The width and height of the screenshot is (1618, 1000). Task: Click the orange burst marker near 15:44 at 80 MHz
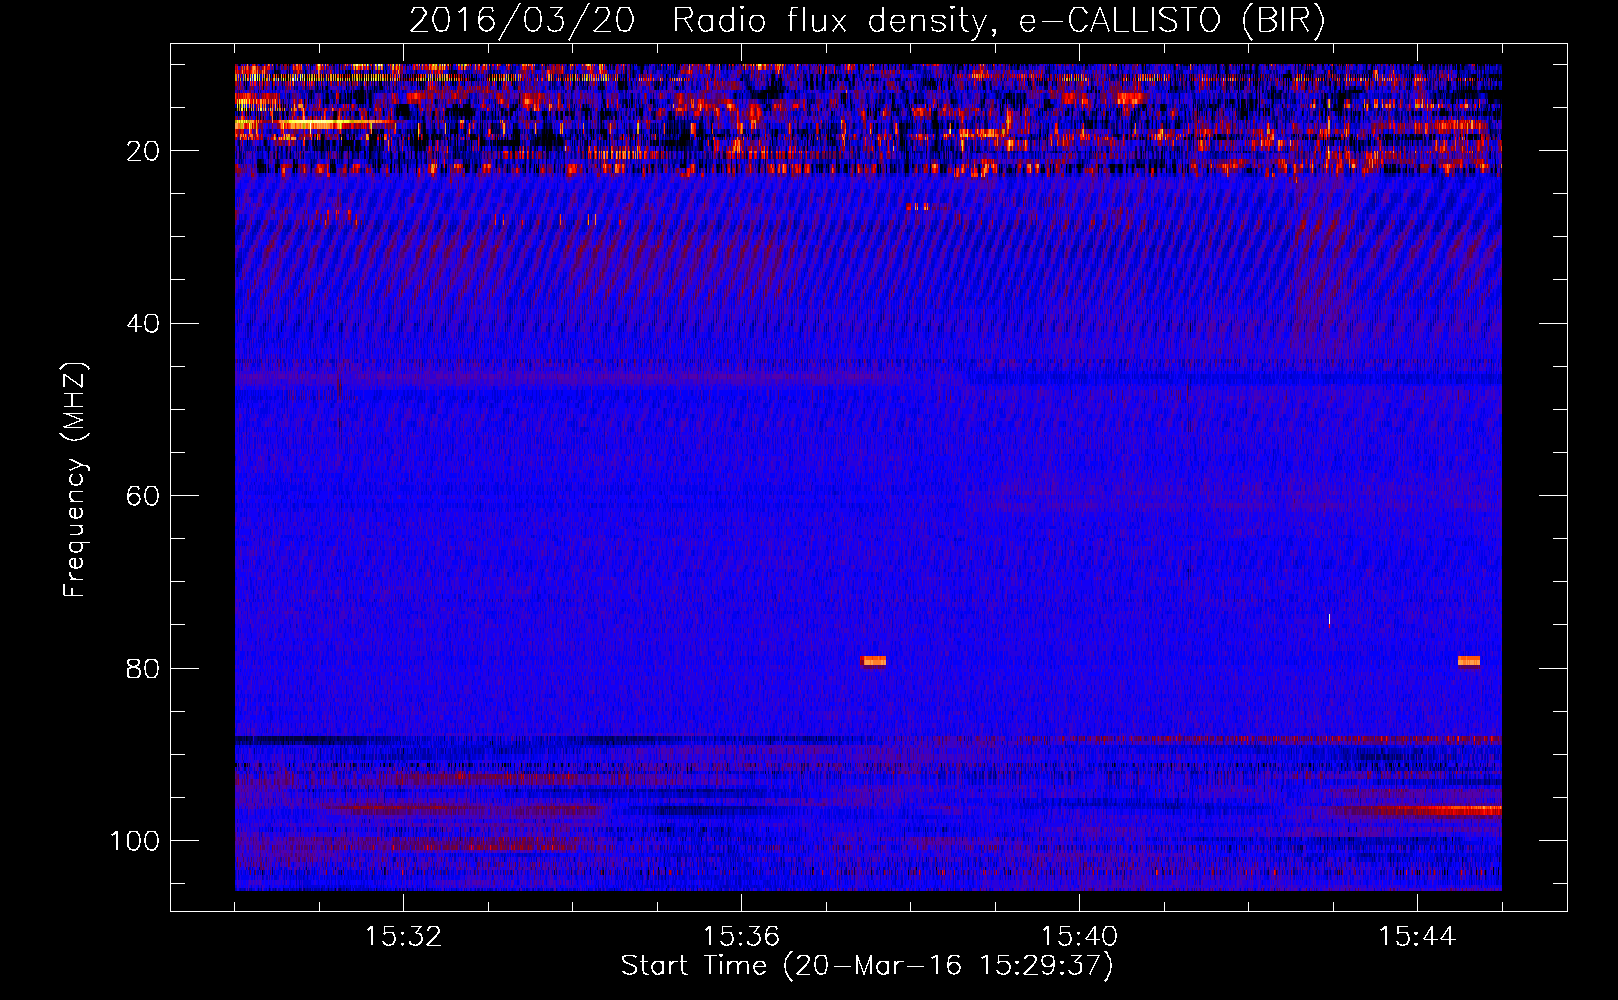point(1469,661)
